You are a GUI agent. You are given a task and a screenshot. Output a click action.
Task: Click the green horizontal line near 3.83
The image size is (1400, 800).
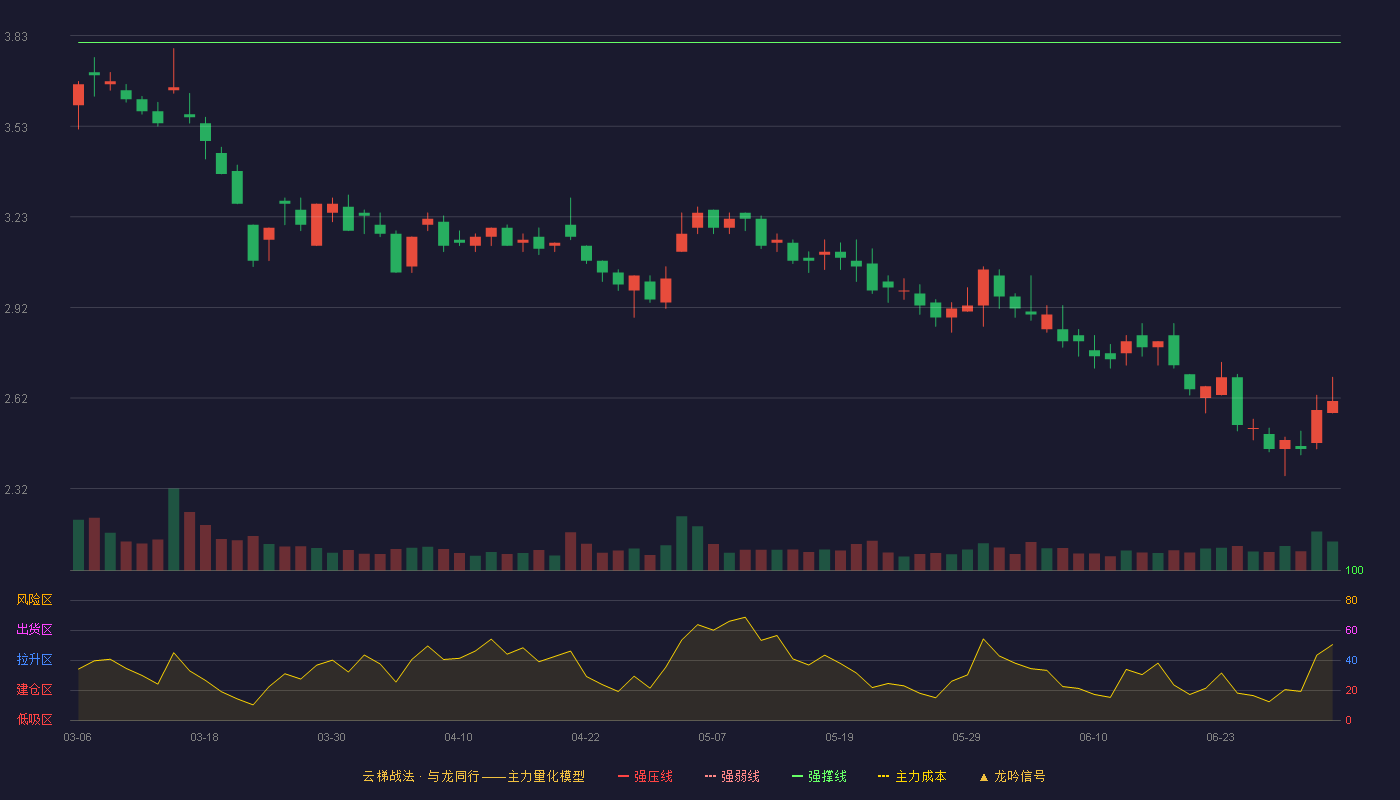(709, 42)
